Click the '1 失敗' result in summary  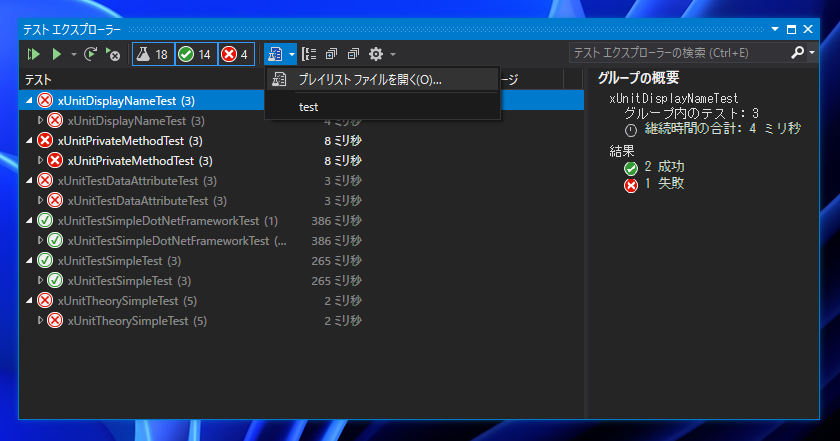click(664, 183)
